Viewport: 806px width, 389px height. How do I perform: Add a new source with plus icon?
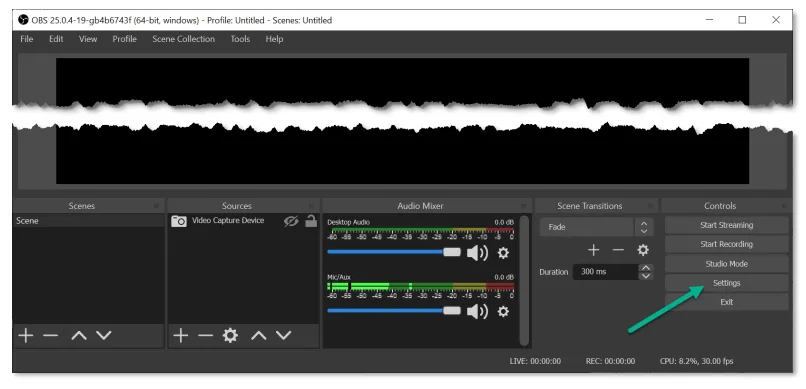180,336
